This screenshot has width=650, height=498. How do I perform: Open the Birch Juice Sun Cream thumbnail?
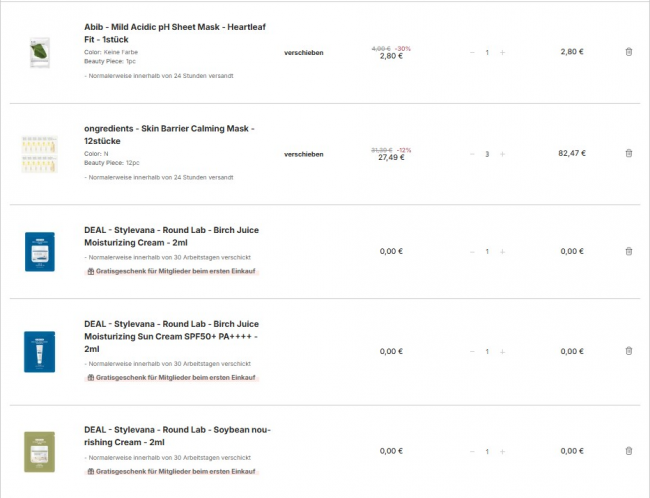39,352
